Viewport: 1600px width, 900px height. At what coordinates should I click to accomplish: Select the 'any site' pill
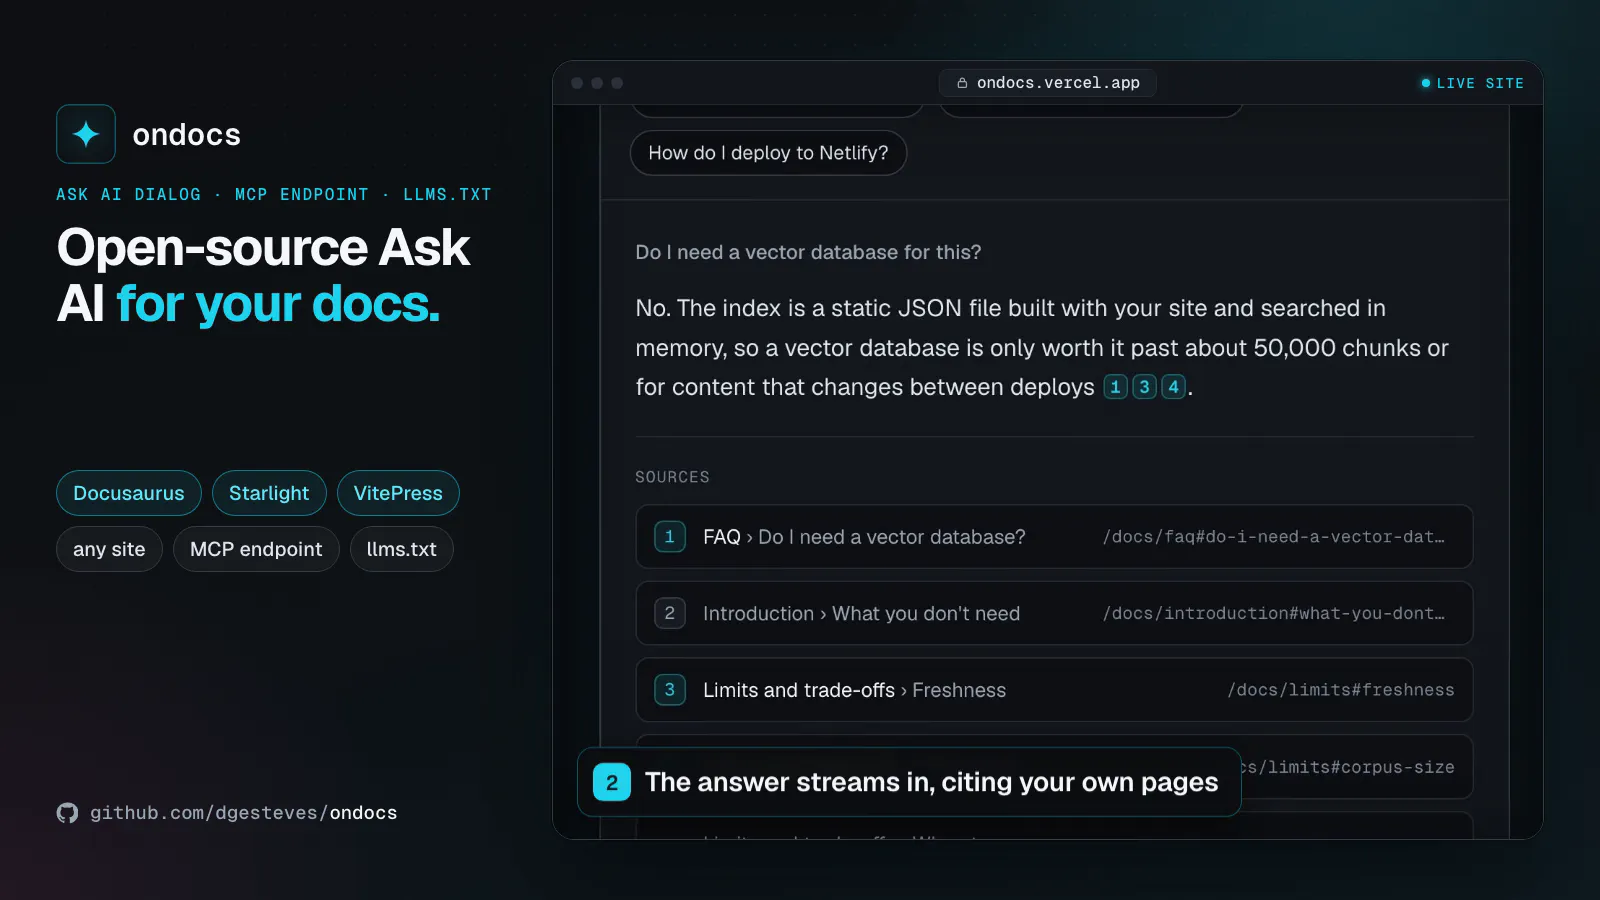click(109, 549)
